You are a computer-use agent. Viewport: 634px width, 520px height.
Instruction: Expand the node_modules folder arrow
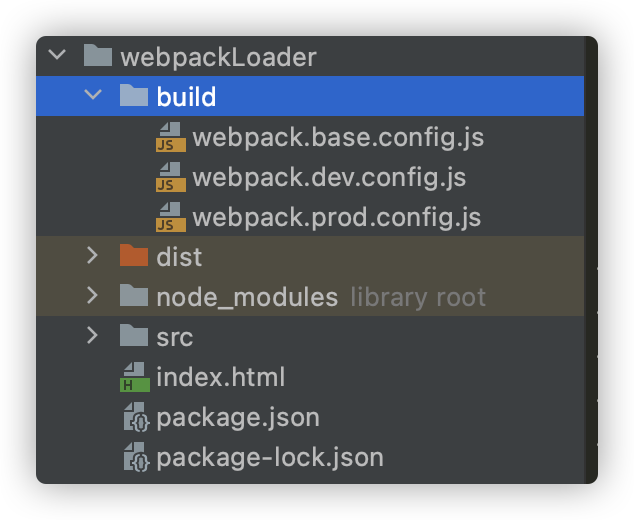coord(93,296)
